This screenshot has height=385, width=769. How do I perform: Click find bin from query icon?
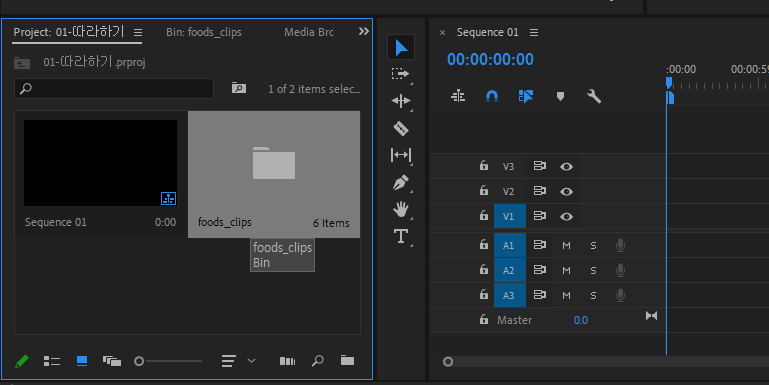pyautogui.click(x=239, y=88)
